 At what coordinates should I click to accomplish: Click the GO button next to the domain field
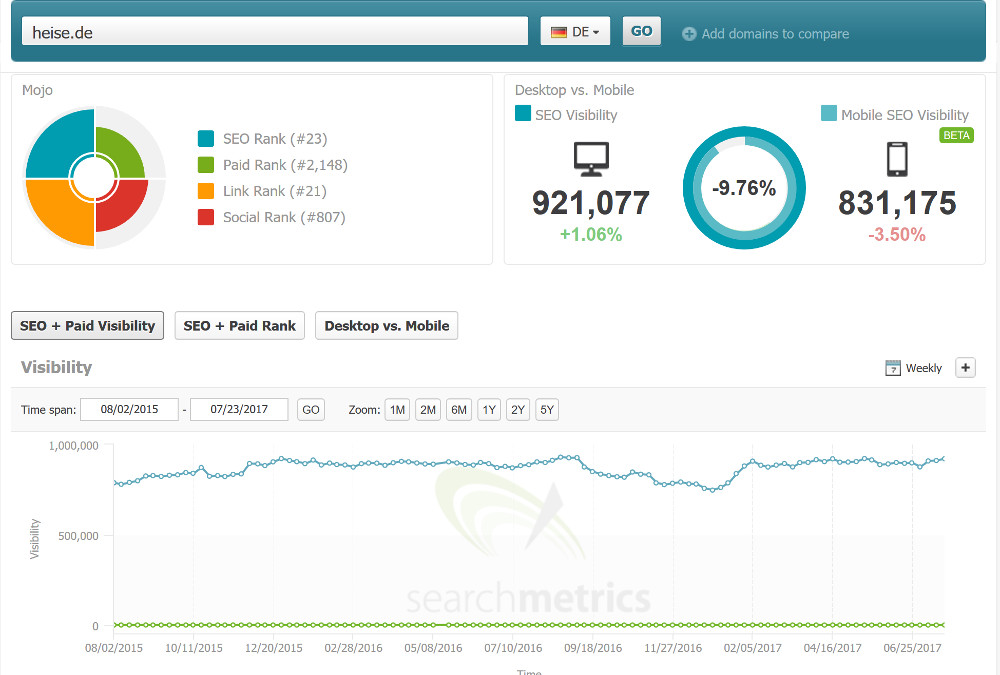641,30
